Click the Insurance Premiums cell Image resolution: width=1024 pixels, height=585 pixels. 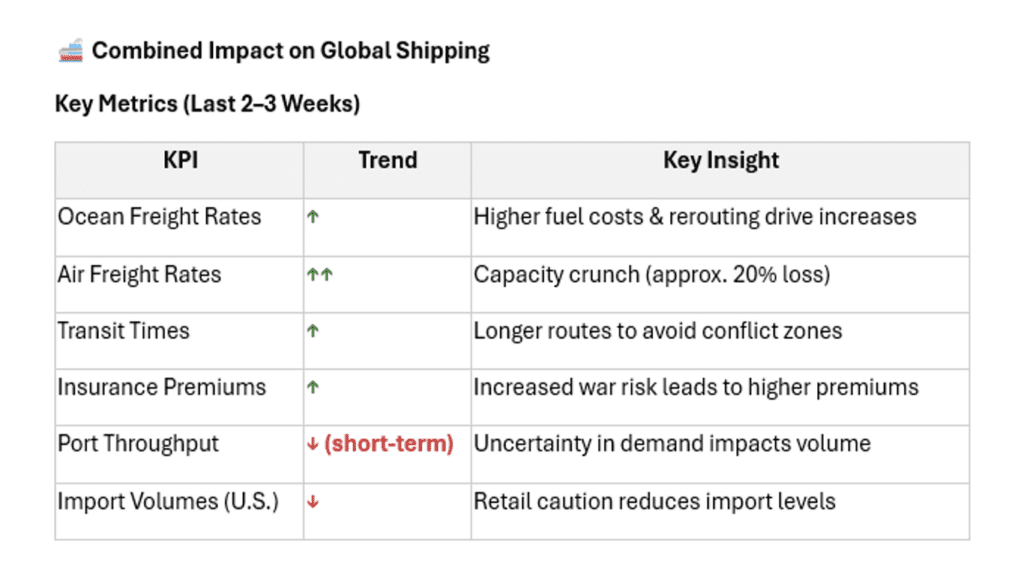[x=162, y=387]
